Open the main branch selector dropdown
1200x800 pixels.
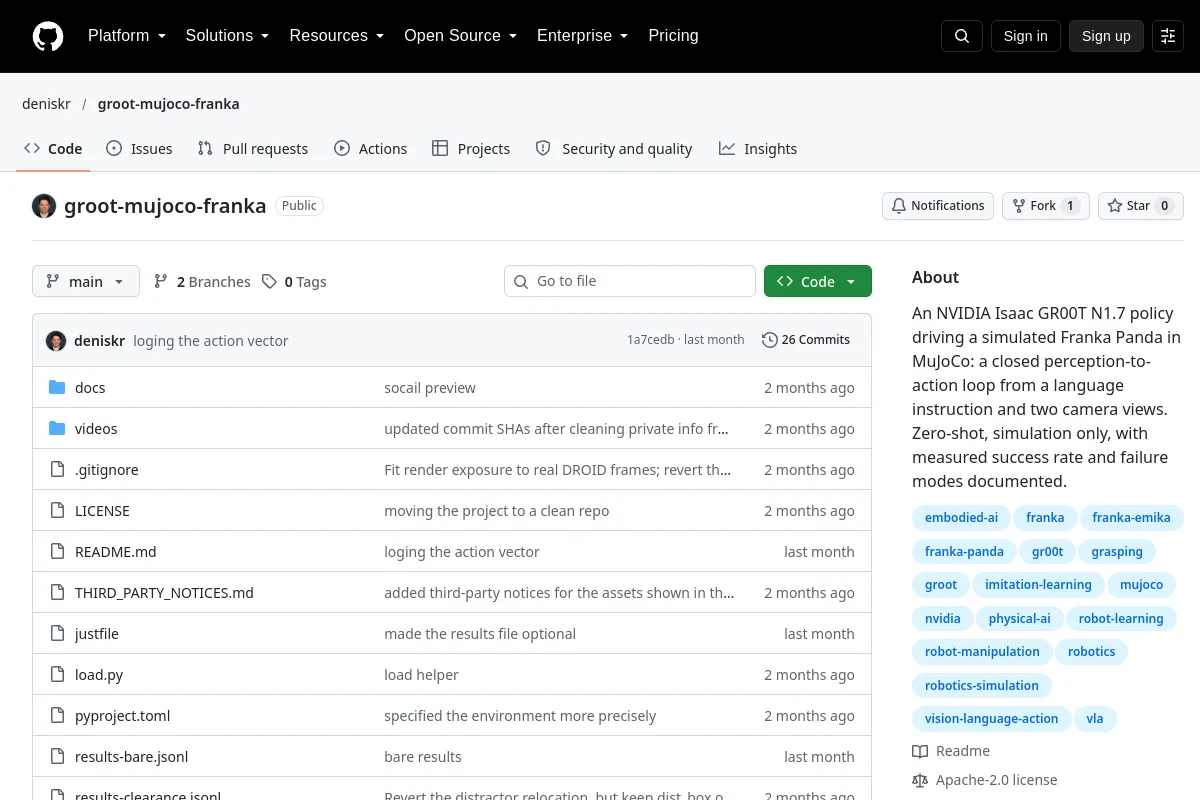pyautogui.click(x=86, y=282)
